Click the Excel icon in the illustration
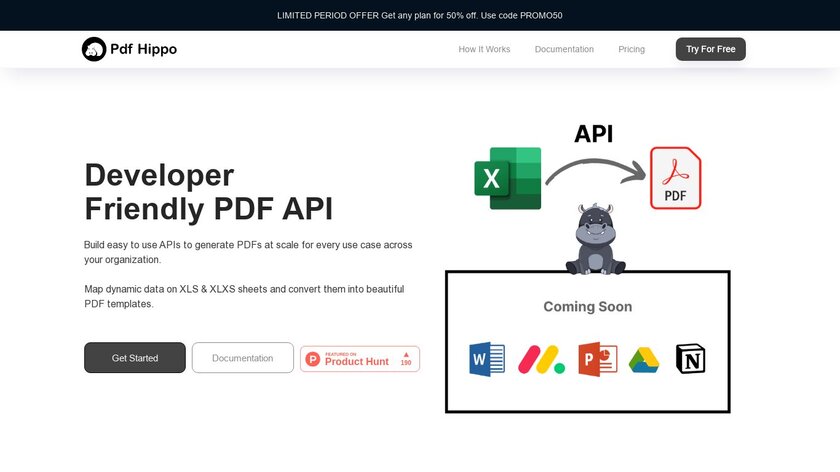Image resolution: width=840 pixels, height=472 pixels. coord(508,178)
